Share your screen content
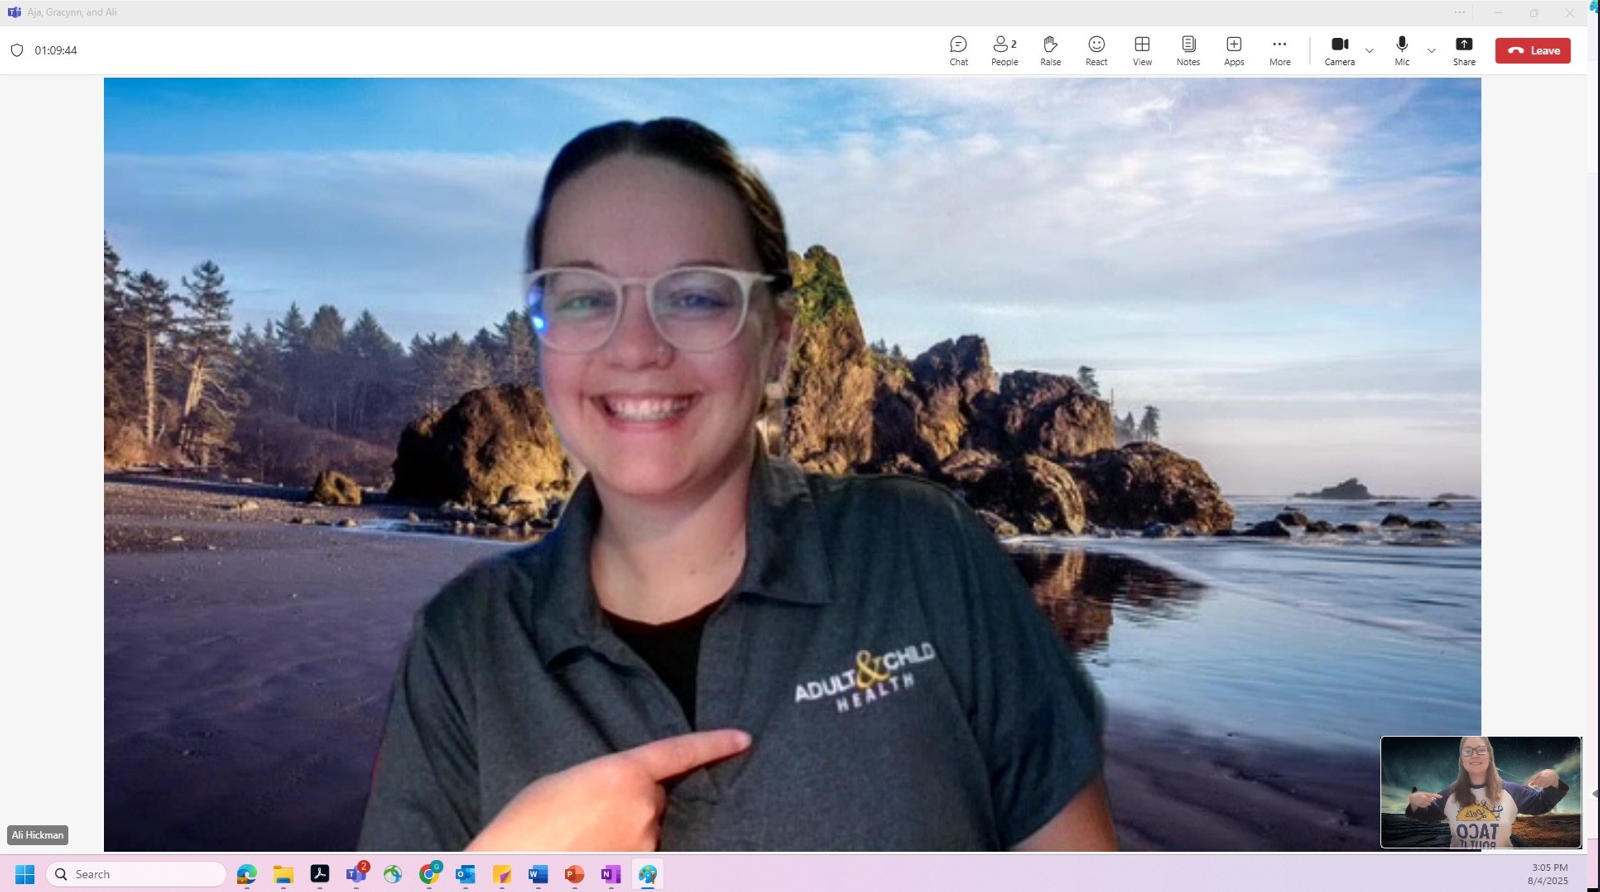This screenshot has height=892, width=1600. (1464, 50)
